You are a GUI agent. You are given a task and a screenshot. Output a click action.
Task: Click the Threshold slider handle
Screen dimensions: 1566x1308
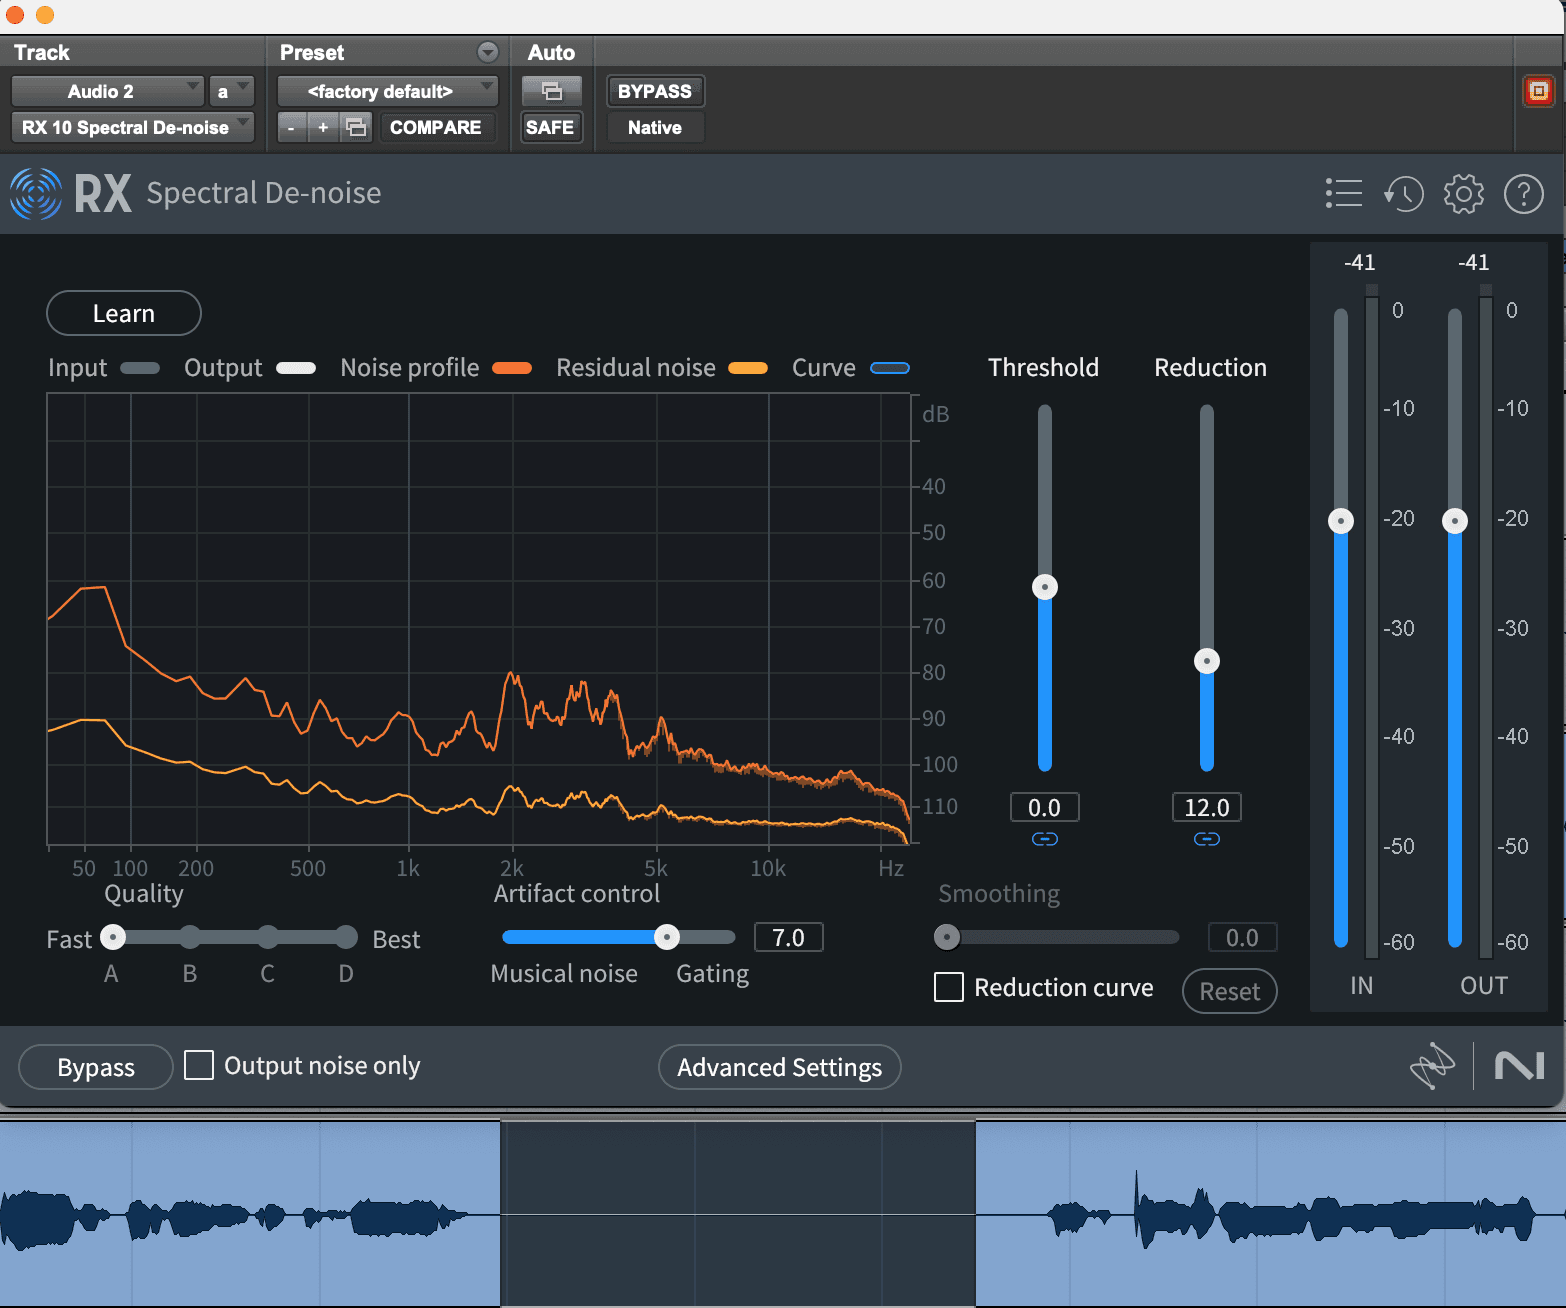coord(1045,587)
